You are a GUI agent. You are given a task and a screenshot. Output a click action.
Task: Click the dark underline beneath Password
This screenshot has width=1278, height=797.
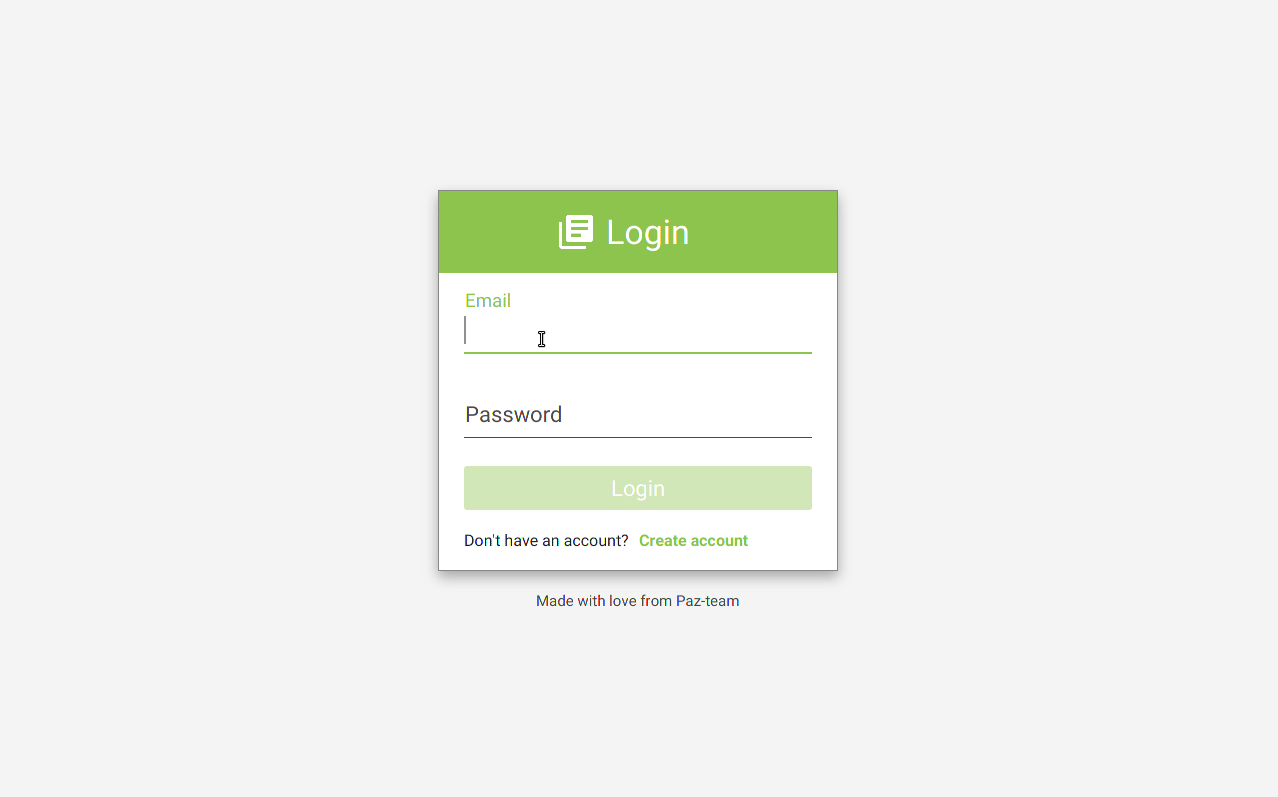[x=638, y=437]
